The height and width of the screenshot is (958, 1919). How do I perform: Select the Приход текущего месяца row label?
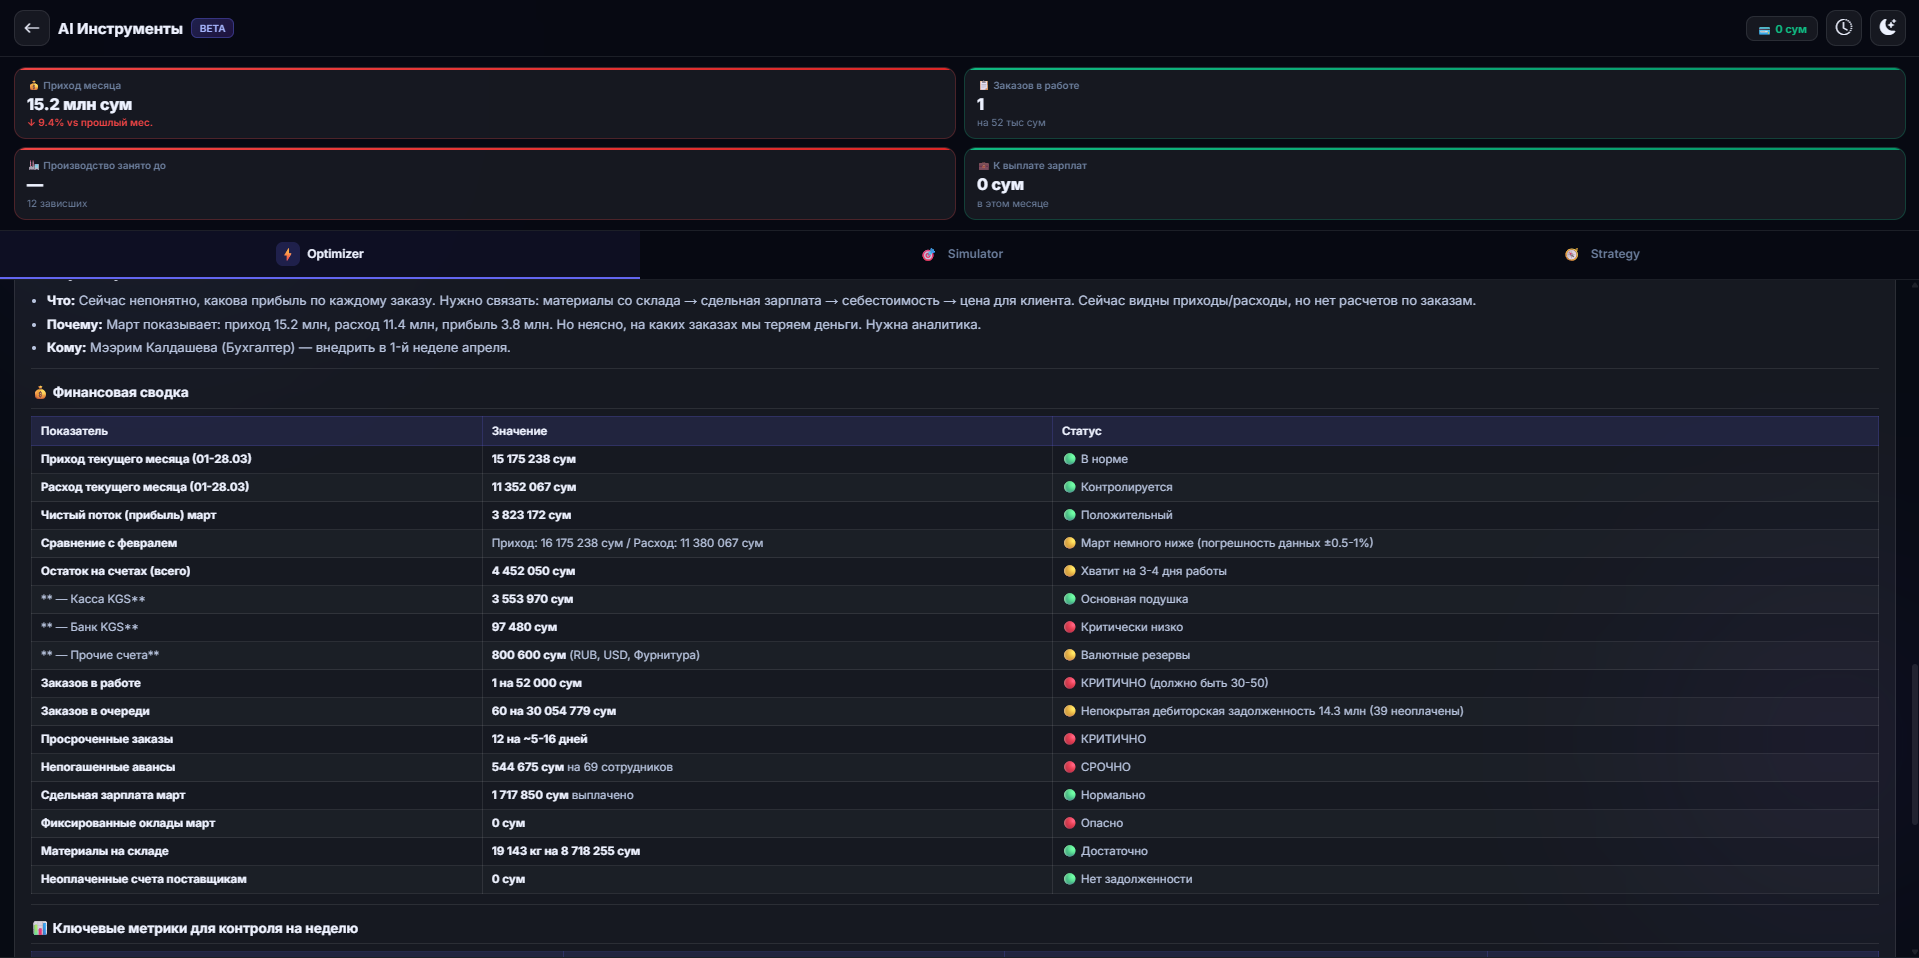(x=146, y=459)
